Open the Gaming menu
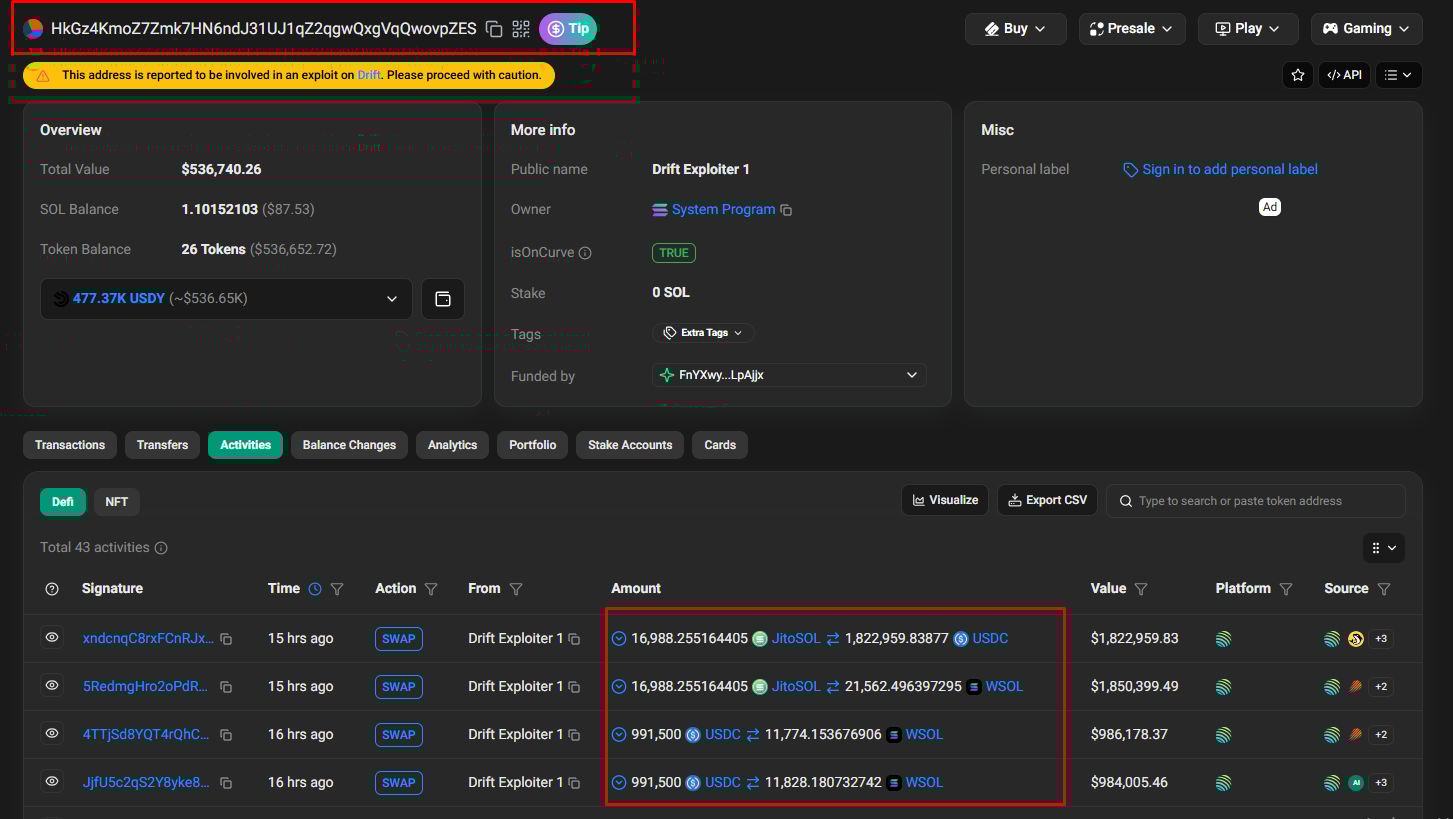Screen dimensions: 1453x819 tap(1366, 28)
